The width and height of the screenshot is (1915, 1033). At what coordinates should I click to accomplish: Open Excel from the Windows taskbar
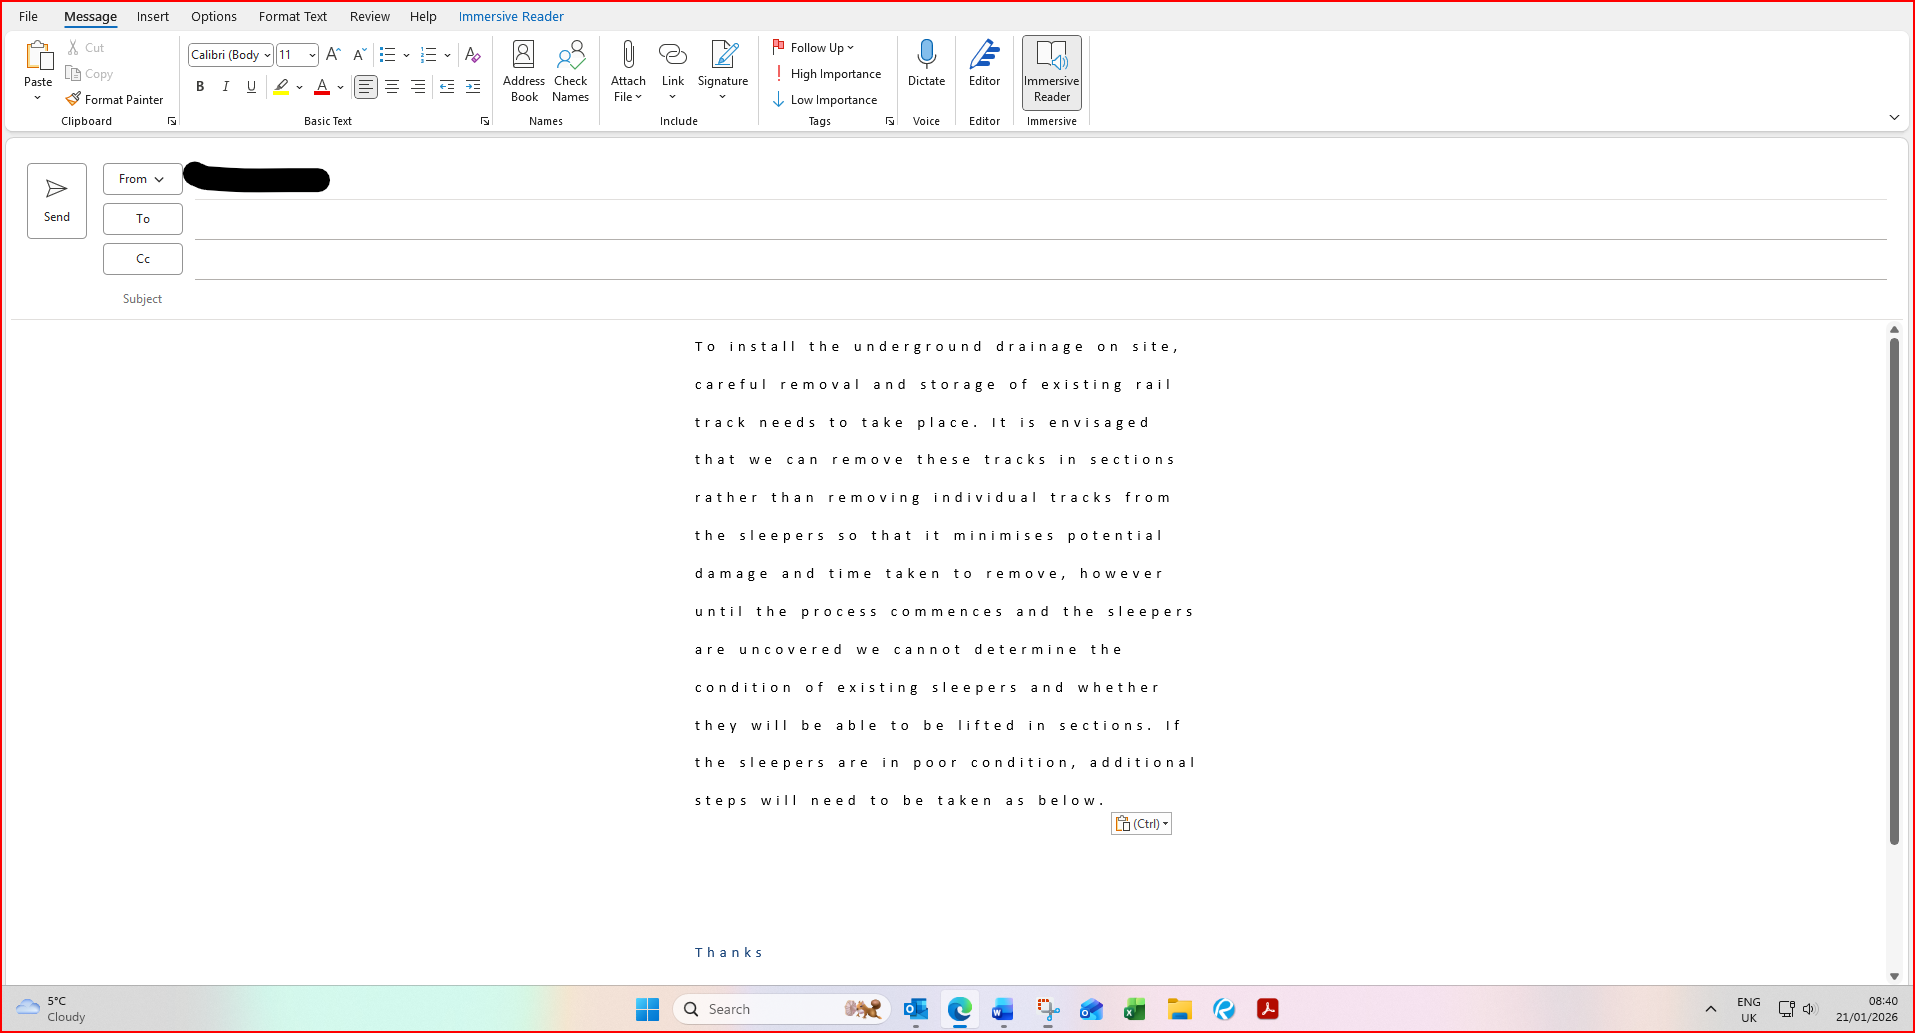[x=1134, y=1009]
